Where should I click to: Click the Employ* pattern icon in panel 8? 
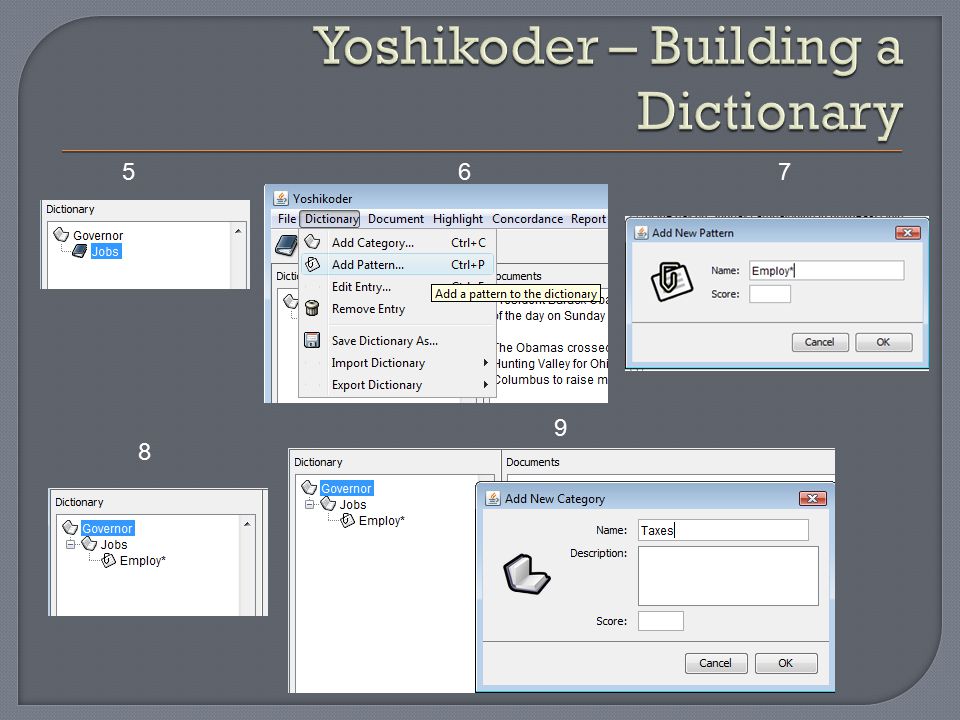pyautogui.click(x=108, y=560)
